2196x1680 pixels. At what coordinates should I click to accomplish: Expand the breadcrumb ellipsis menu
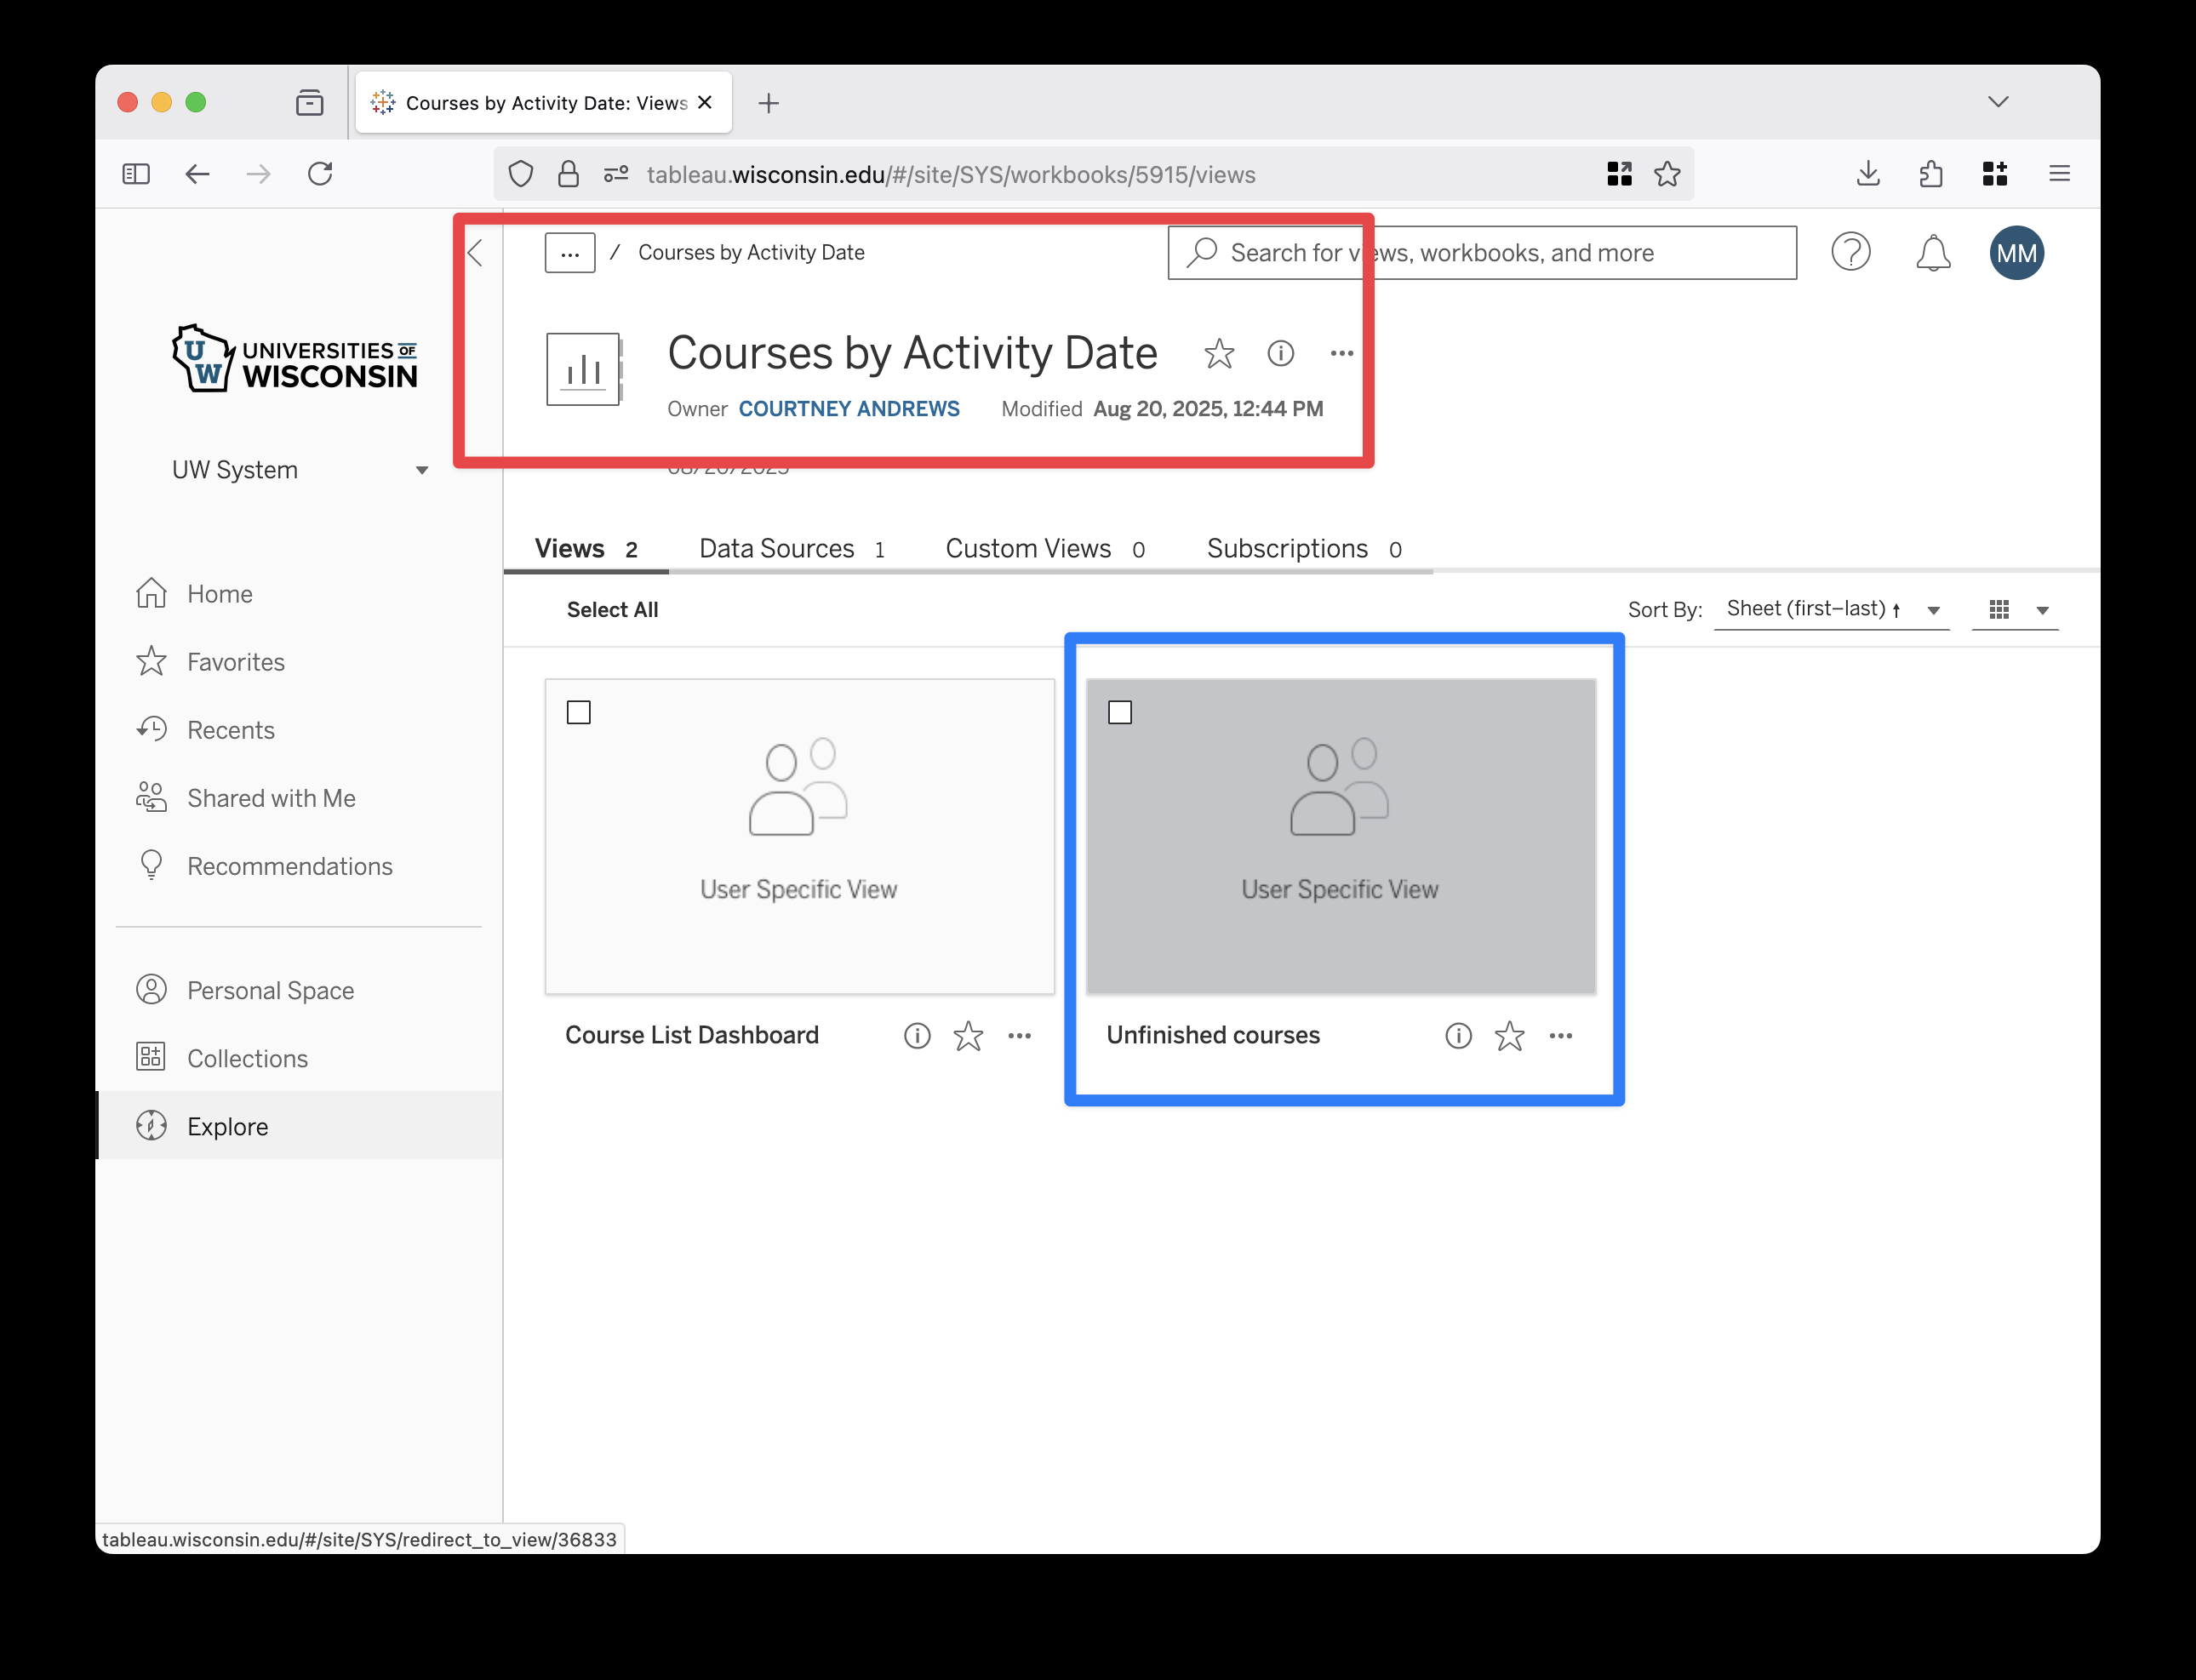[570, 252]
